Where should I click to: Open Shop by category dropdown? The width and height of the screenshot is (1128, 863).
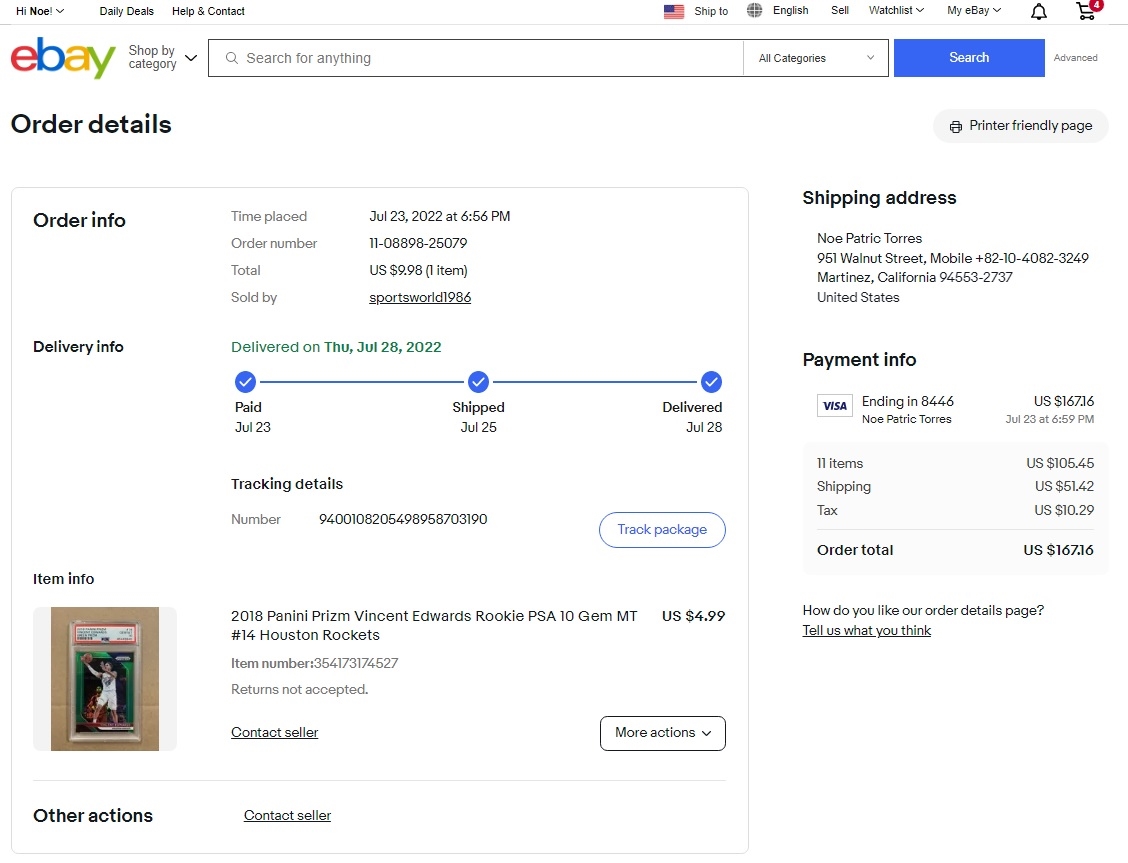[x=163, y=58]
